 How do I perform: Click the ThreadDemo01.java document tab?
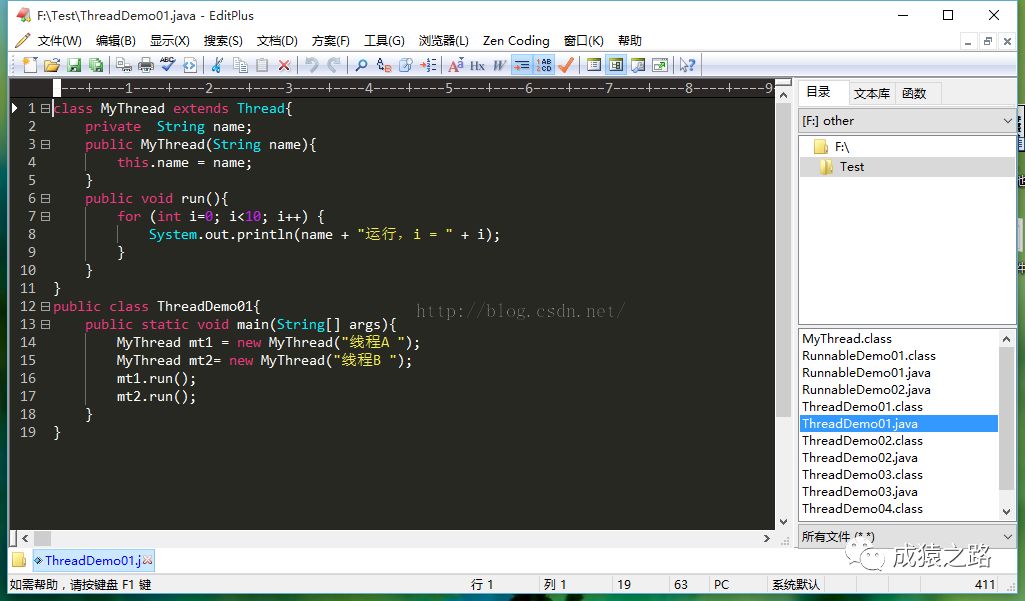93,560
